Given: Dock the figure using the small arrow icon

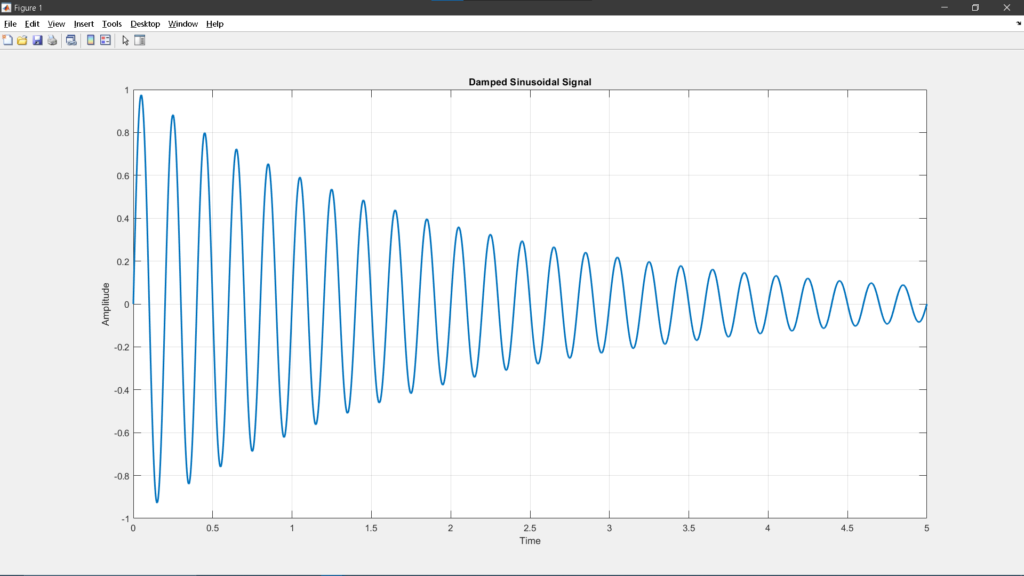Looking at the screenshot, I should coord(1018,23).
